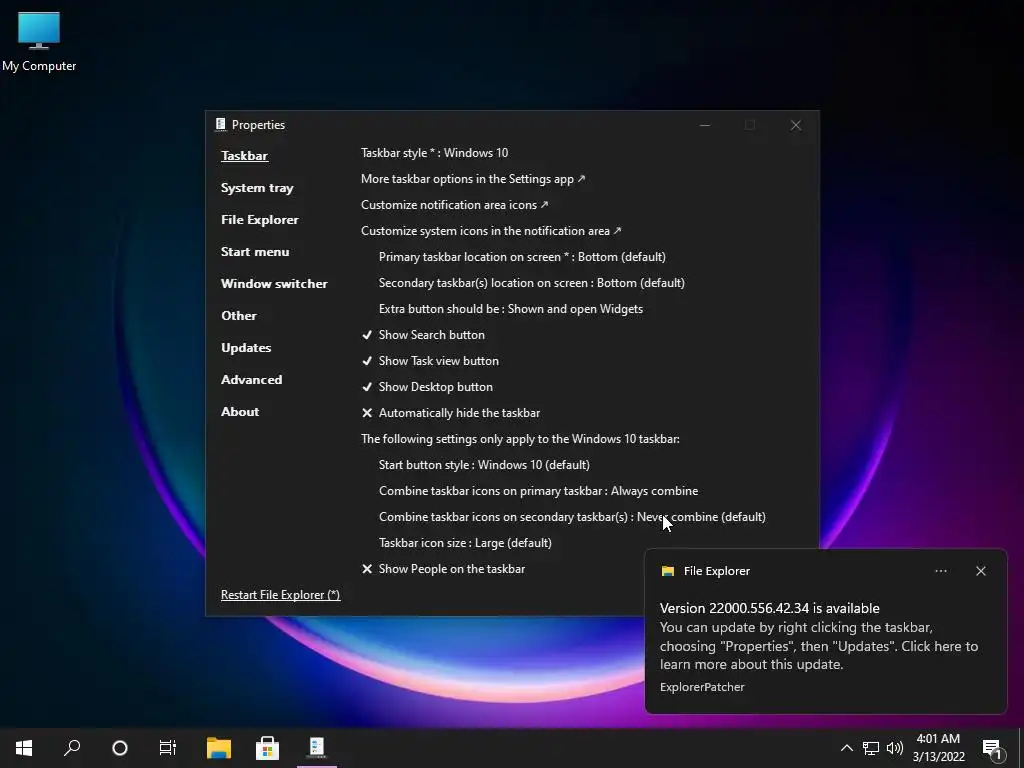1024x768 pixels.
Task: Select the My Computer desktop icon
Action: point(39,41)
